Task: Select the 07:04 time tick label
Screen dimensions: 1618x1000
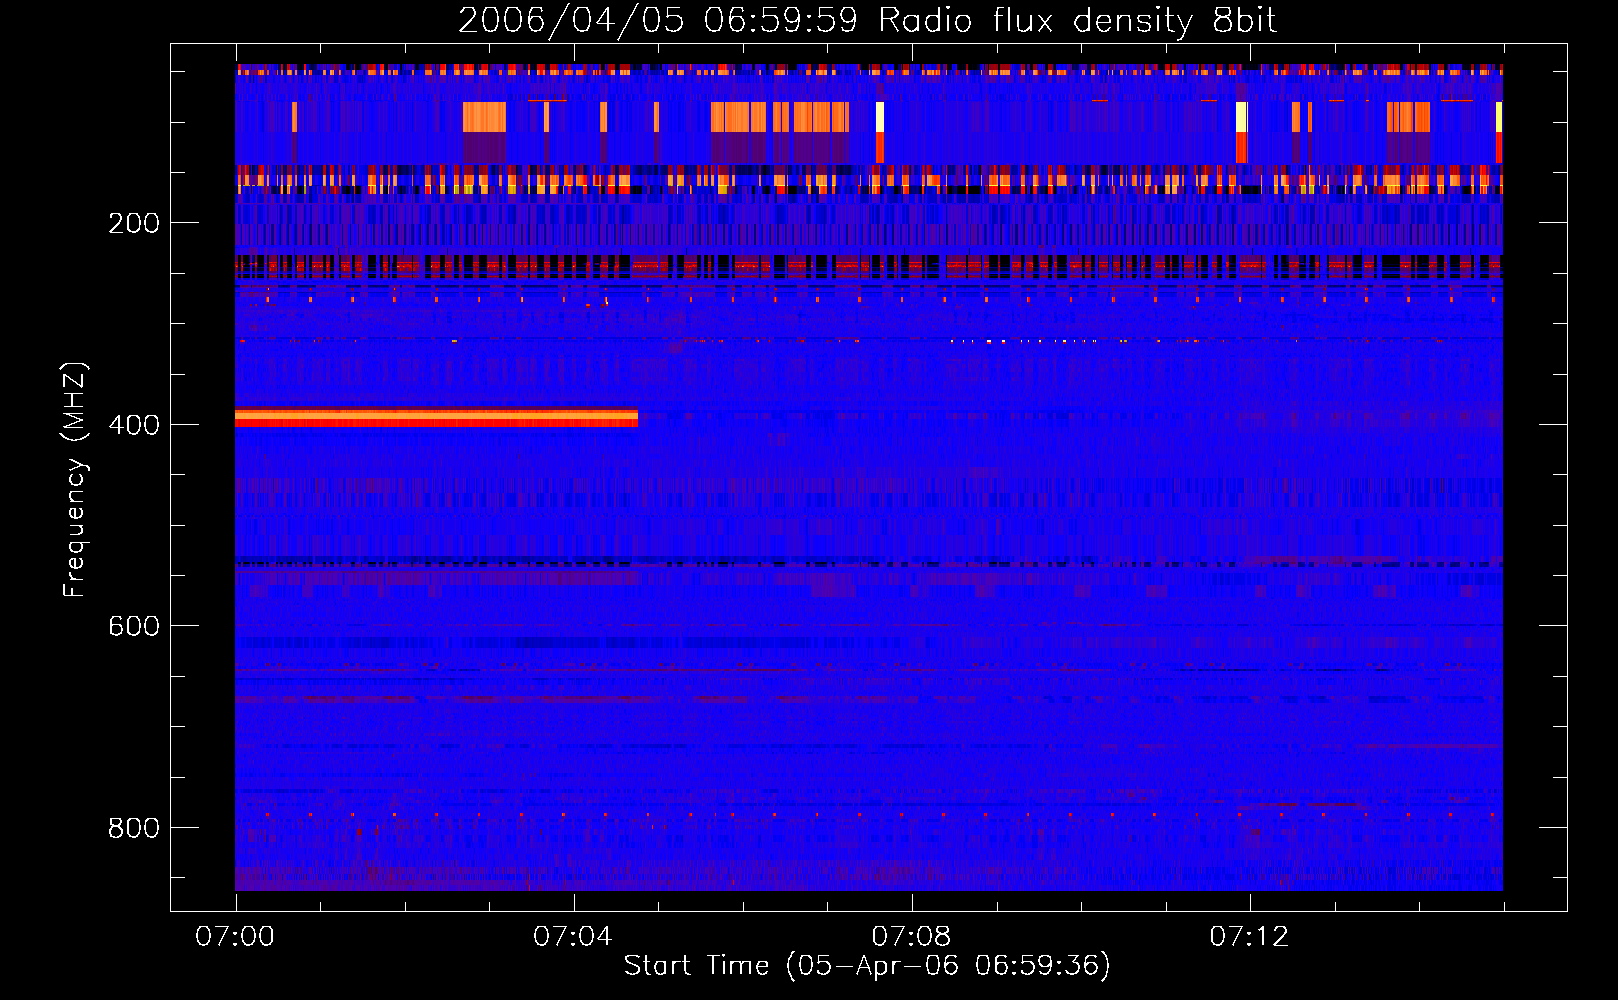Action: (x=573, y=937)
